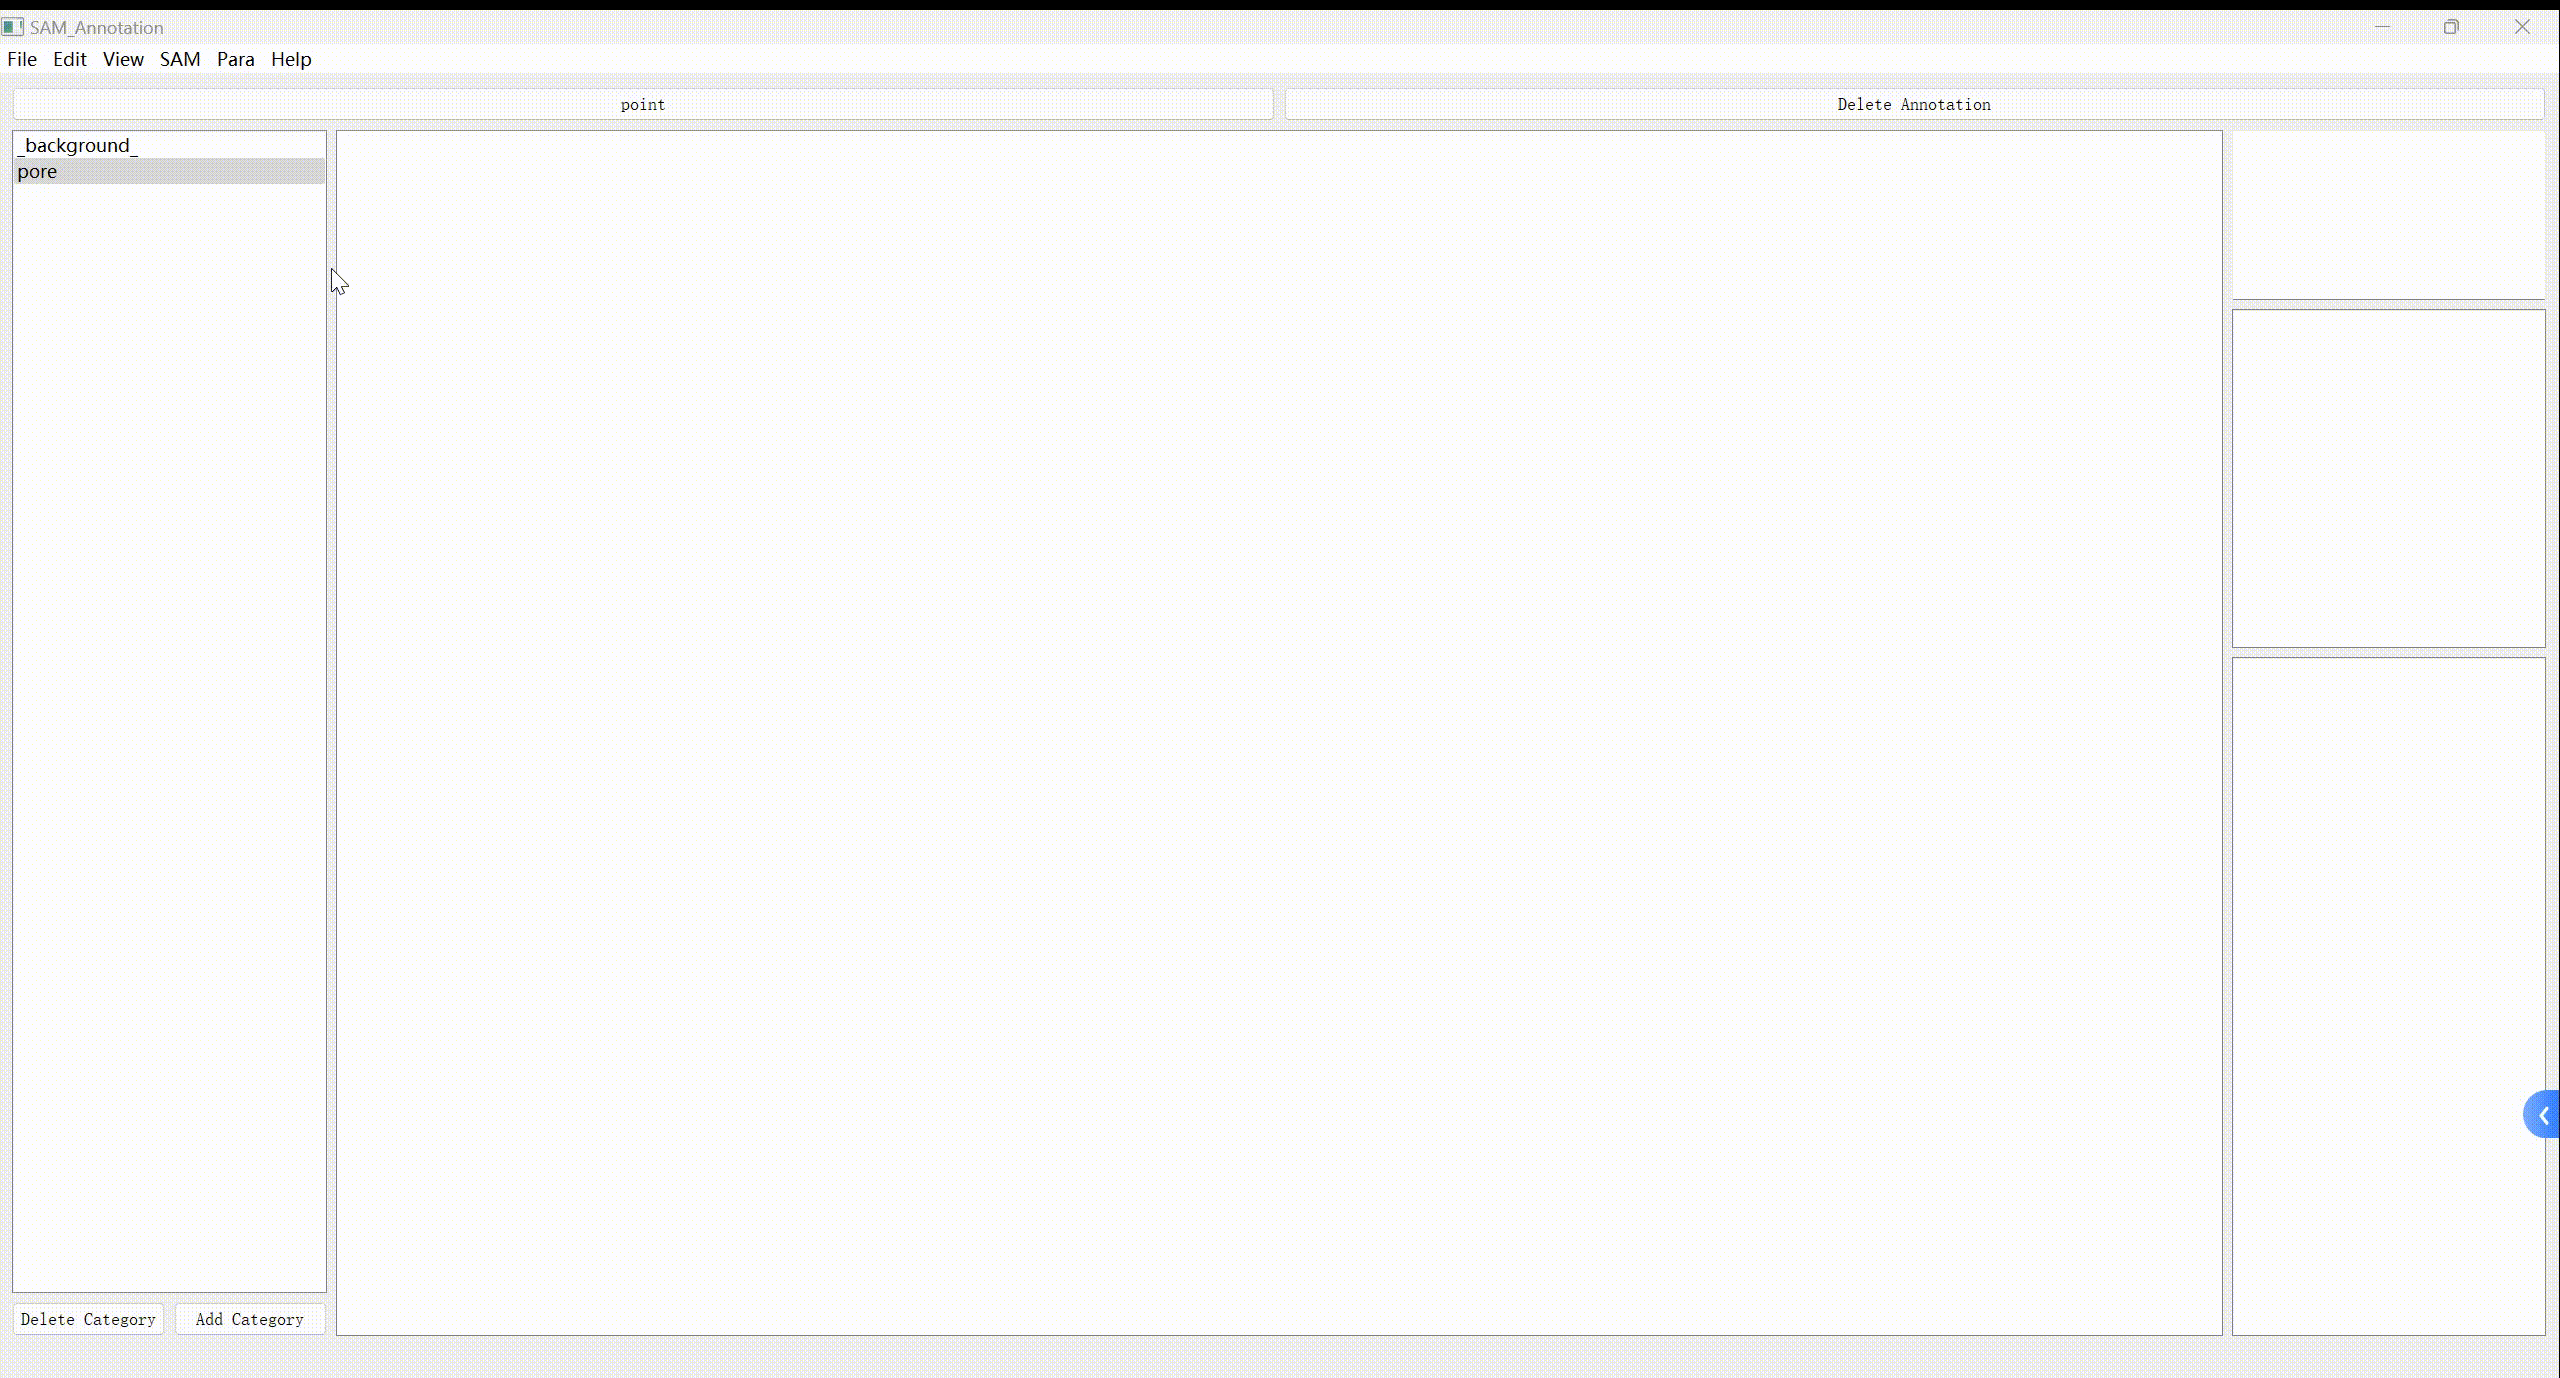2560x1378 pixels.
Task: Click inside the central image canvas
Action: click(1278, 732)
